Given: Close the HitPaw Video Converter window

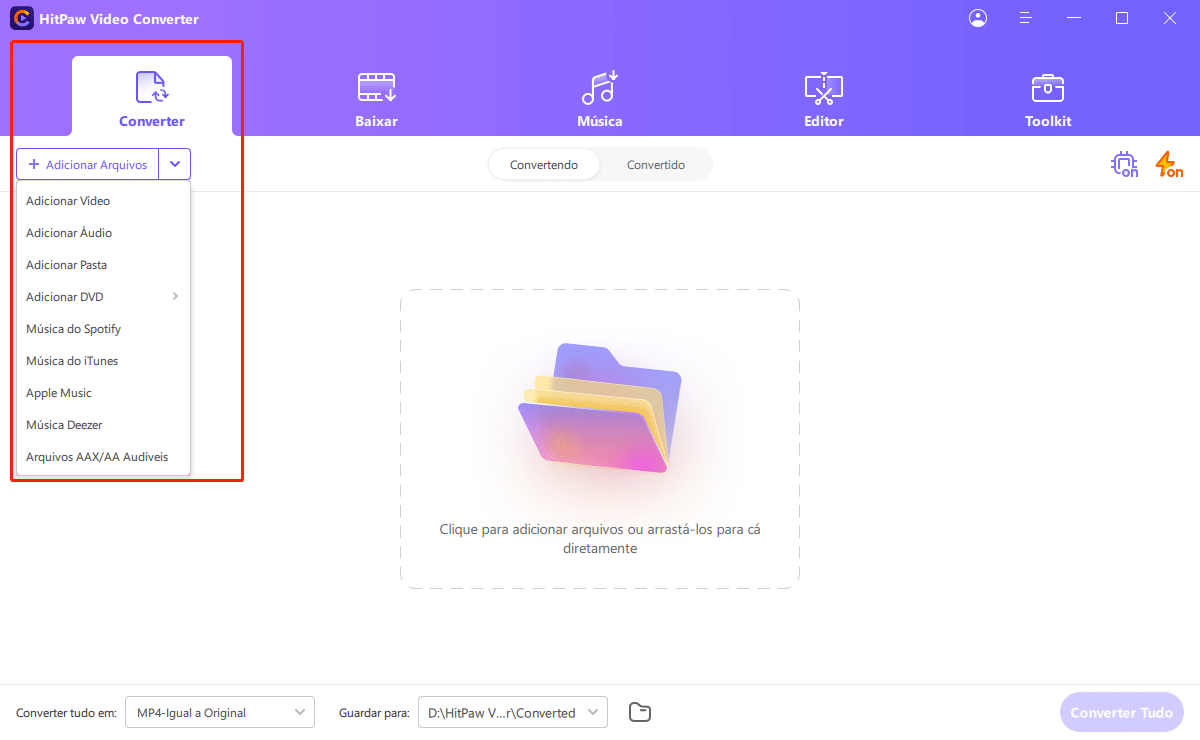Looking at the screenshot, I should coord(1169,18).
